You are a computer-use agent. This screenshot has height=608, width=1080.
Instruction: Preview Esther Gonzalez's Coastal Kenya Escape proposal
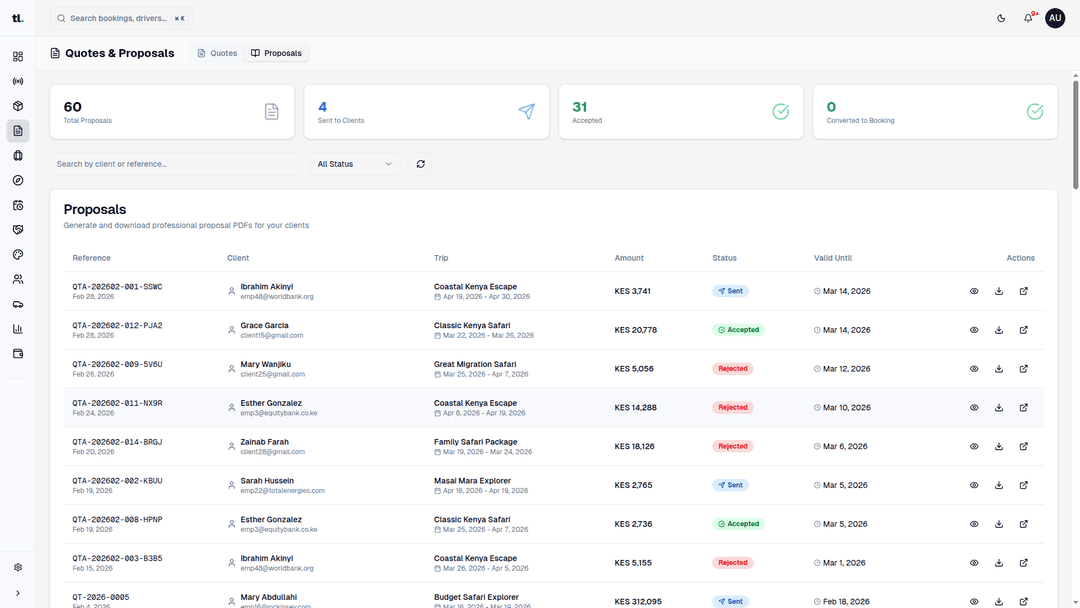point(974,408)
